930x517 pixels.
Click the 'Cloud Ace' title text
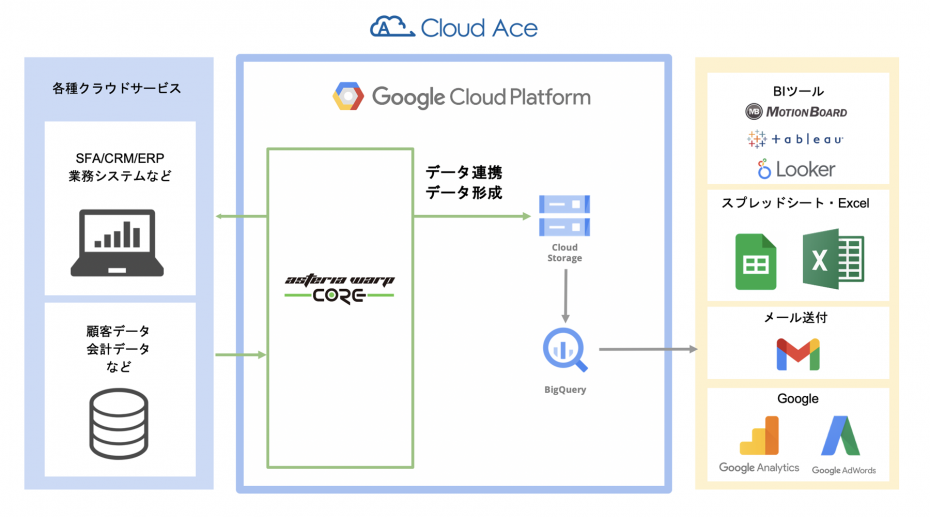click(x=479, y=28)
